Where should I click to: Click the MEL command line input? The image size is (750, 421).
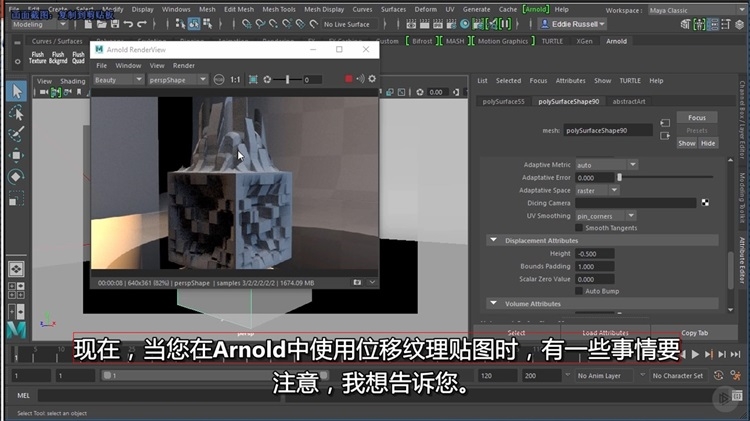pos(161,396)
